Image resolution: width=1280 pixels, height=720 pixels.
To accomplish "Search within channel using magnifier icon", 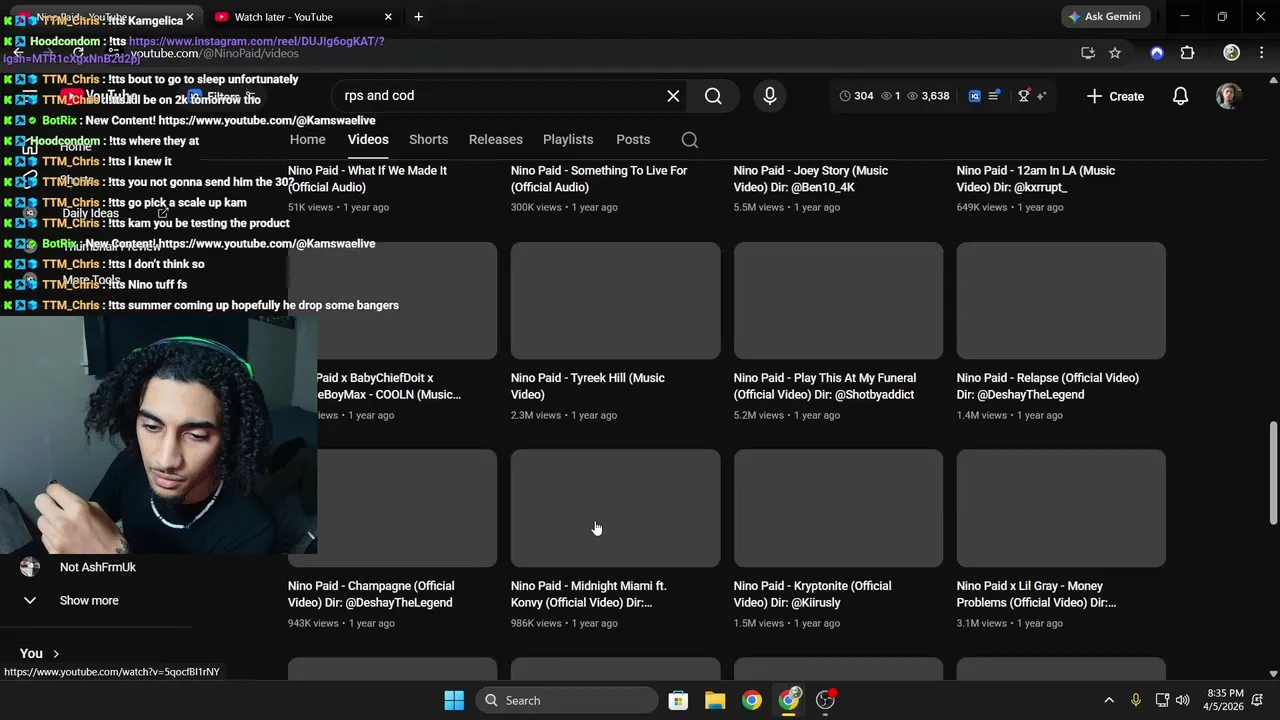I will [690, 140].
